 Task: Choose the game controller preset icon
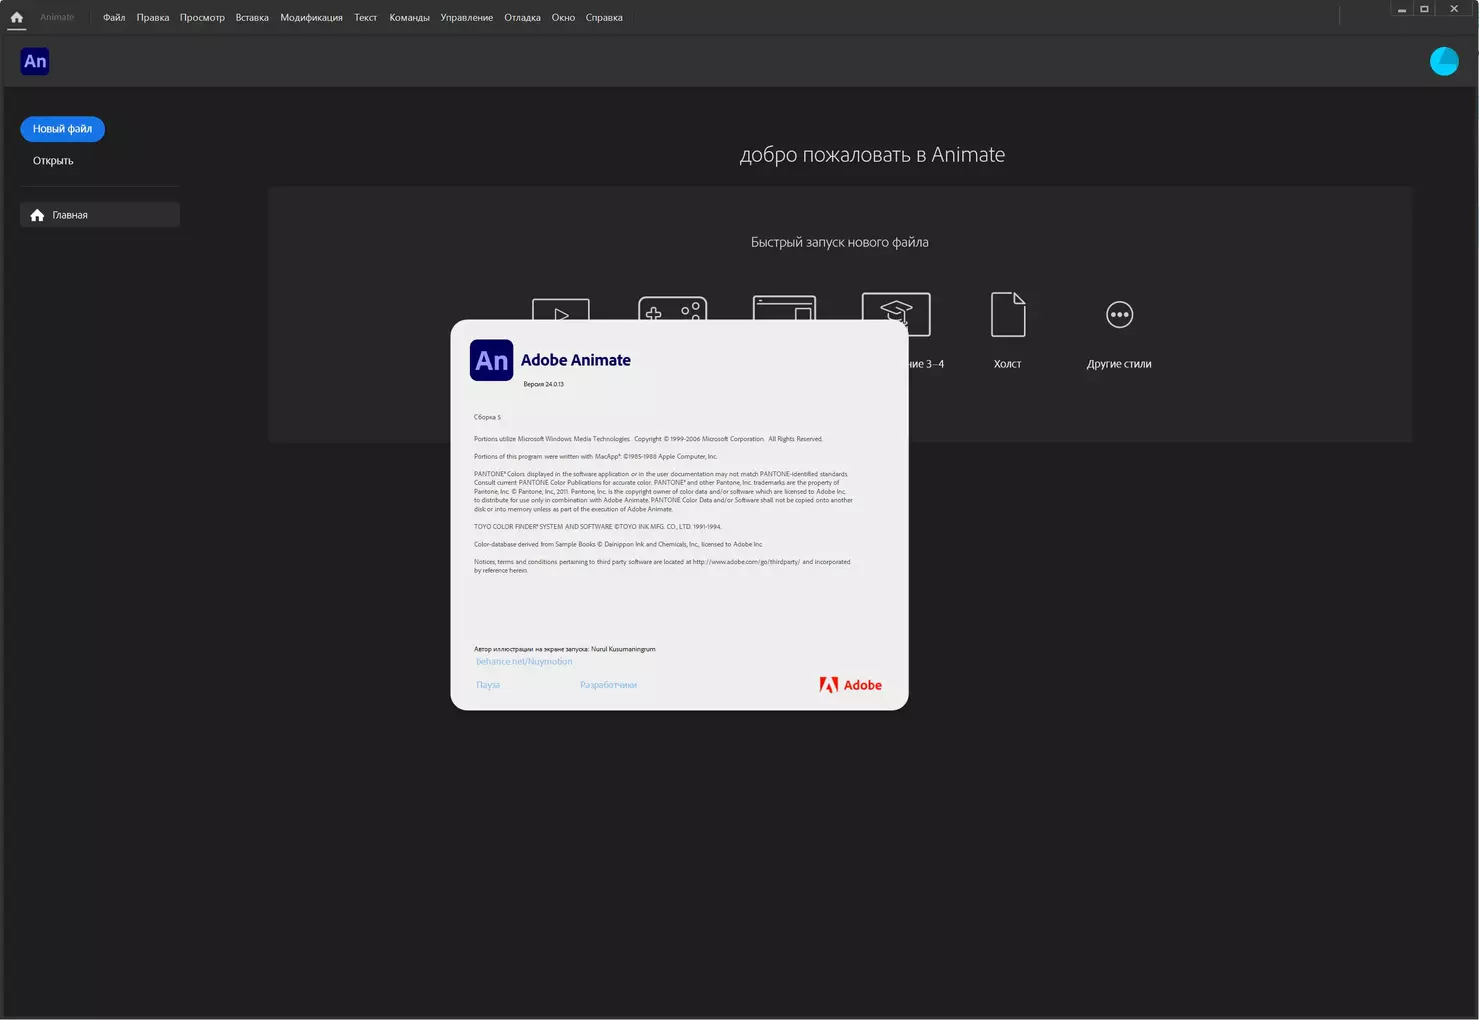(x=673, y=308)
